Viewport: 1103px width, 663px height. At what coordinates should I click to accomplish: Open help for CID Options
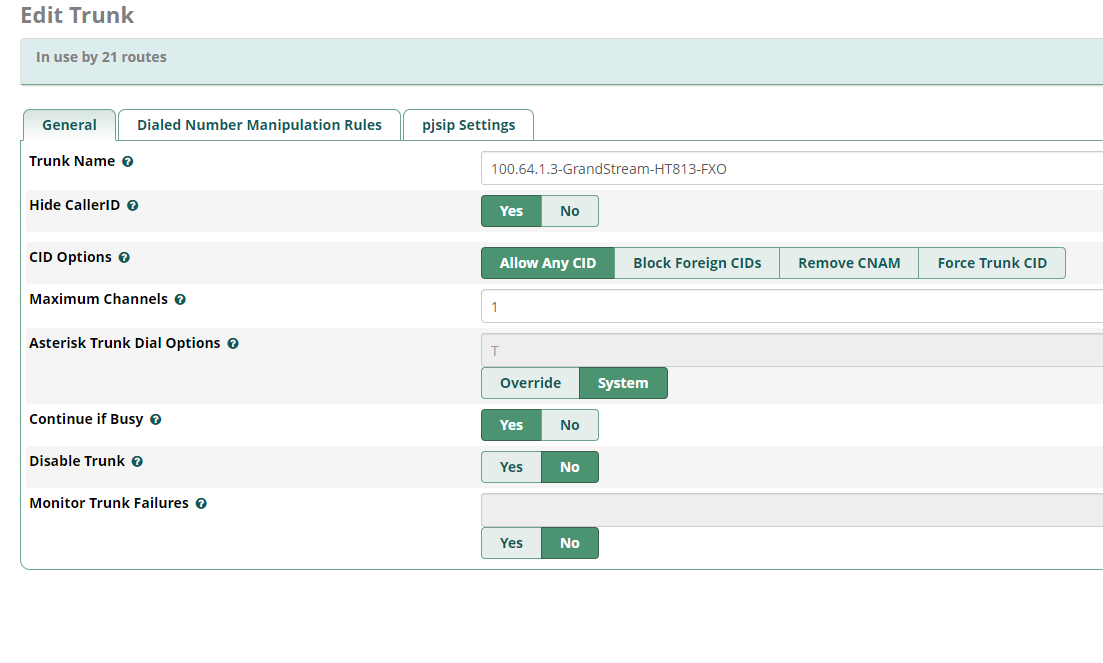click(124, 257)
